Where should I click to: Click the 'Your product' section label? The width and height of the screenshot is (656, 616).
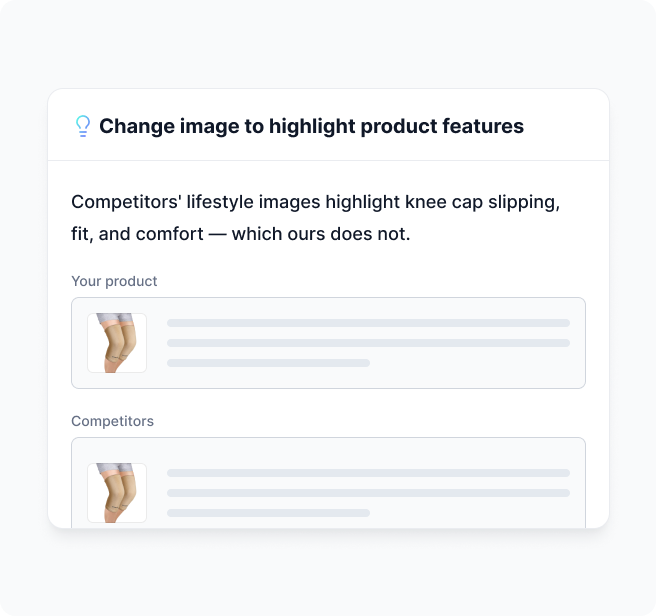click(114, 281)
